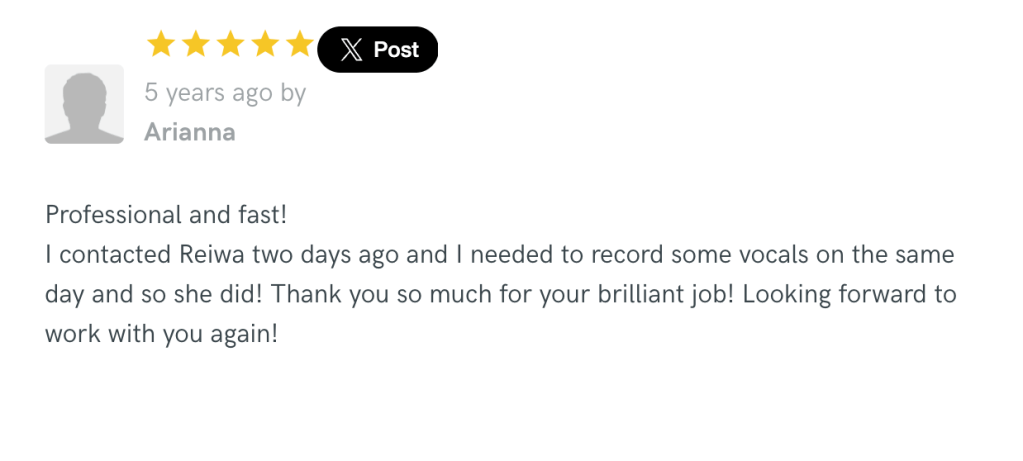
Task: Click the second gold rating star
Action: (196, 44)
